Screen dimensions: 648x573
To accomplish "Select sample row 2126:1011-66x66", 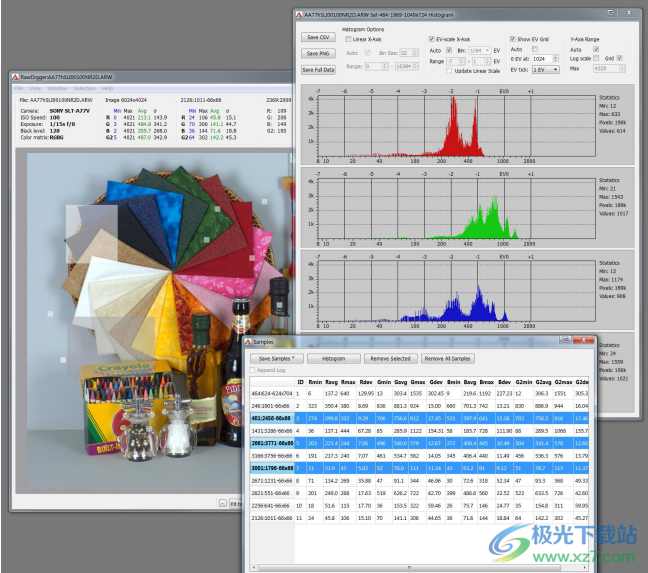I will (x=419, y=518).
